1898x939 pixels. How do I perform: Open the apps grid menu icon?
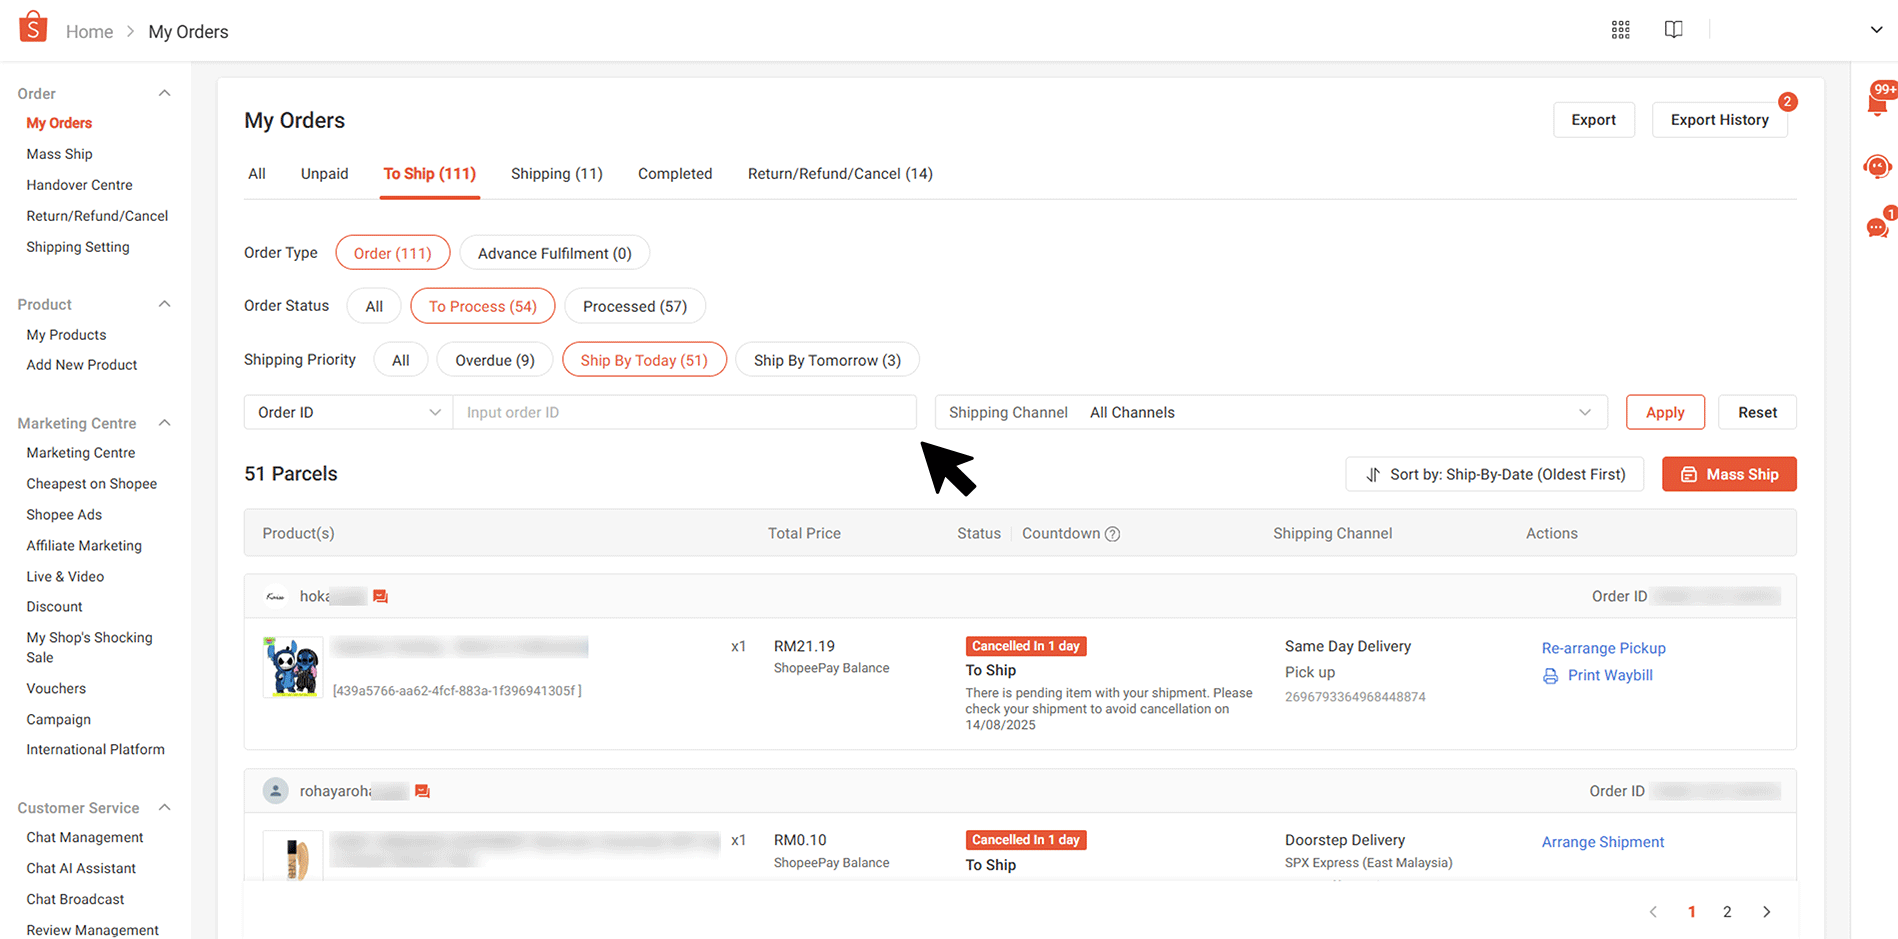point(1621,30)
